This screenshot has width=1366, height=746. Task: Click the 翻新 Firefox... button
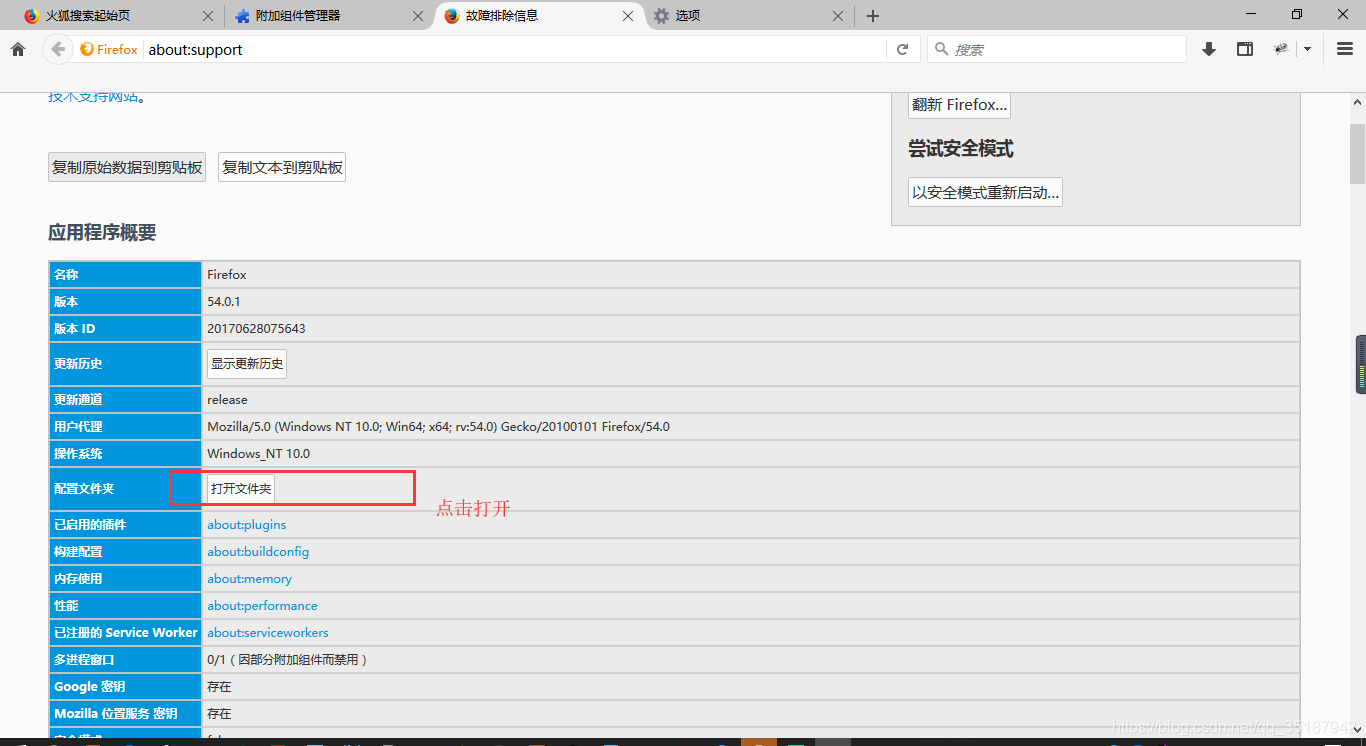959,104
